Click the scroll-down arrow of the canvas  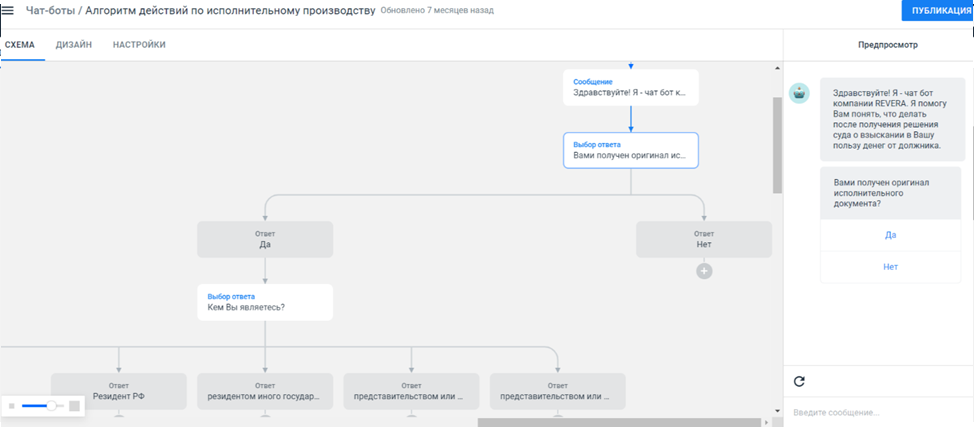777,410
